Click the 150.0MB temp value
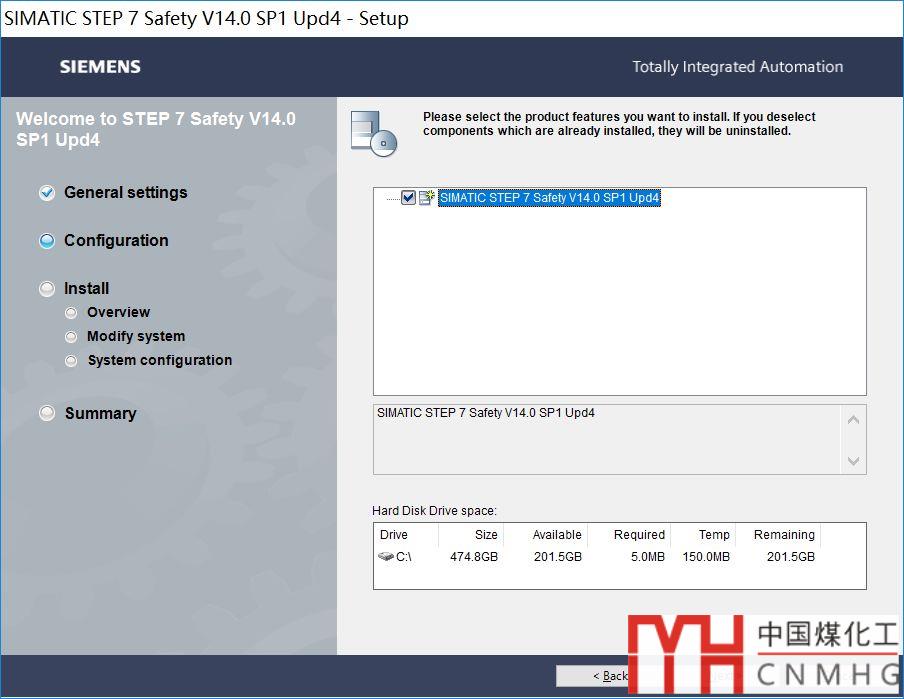 tap(706, 557)
